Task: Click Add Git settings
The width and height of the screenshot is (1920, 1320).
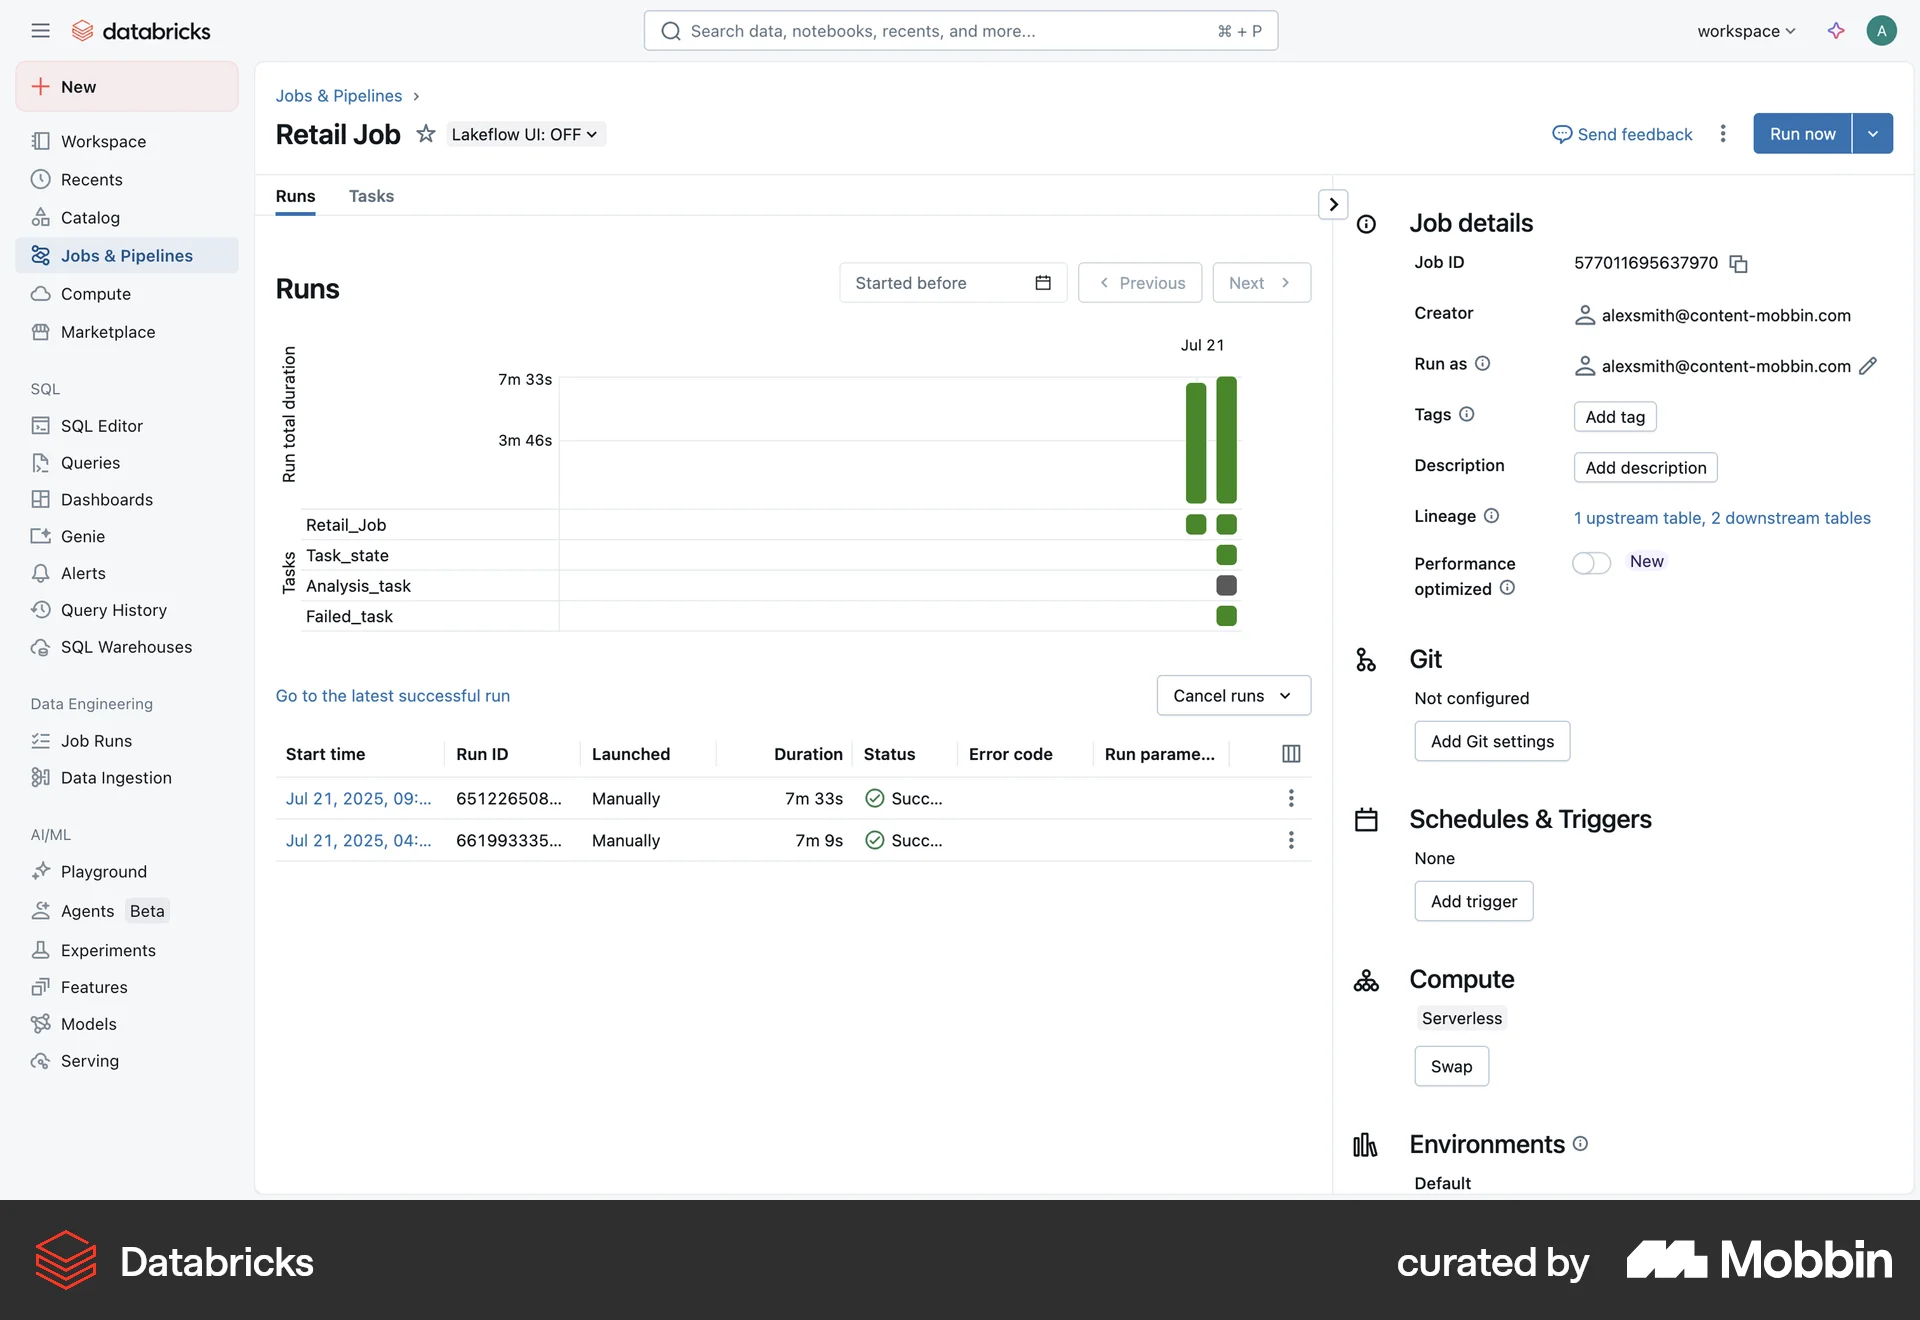Action: pyautogui.click(x=1491, y=741)
